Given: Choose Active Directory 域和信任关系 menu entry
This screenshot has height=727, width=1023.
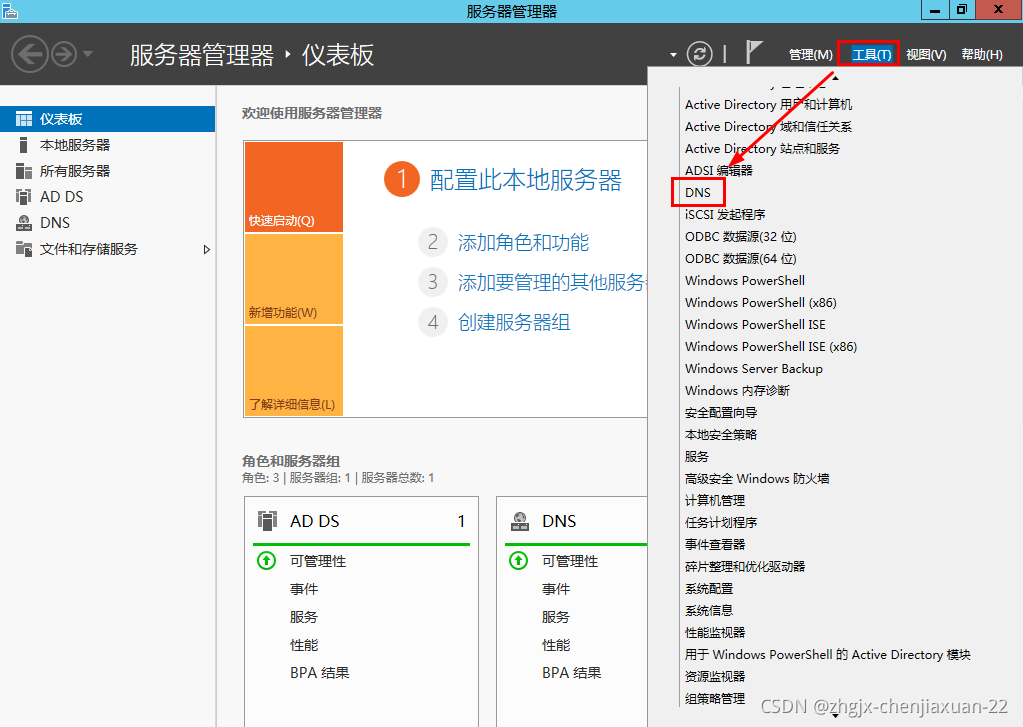Looking at the screenshot, I should tap(769, 127).
